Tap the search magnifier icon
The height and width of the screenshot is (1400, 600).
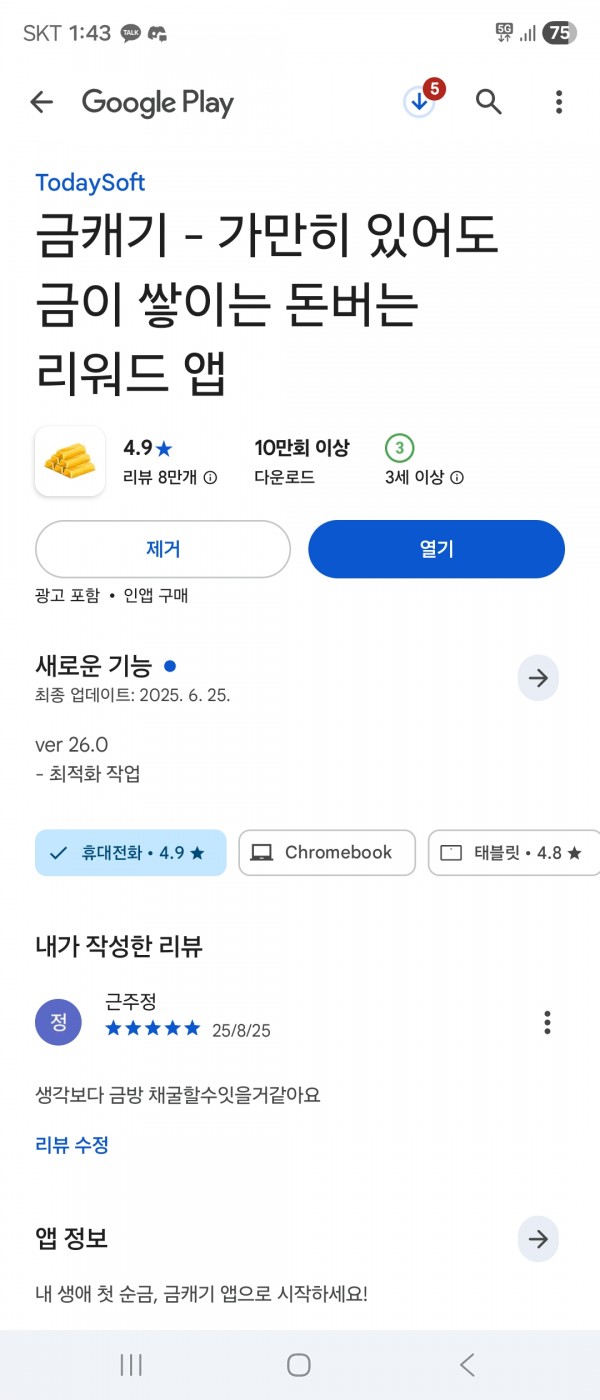tap(488, 102)
